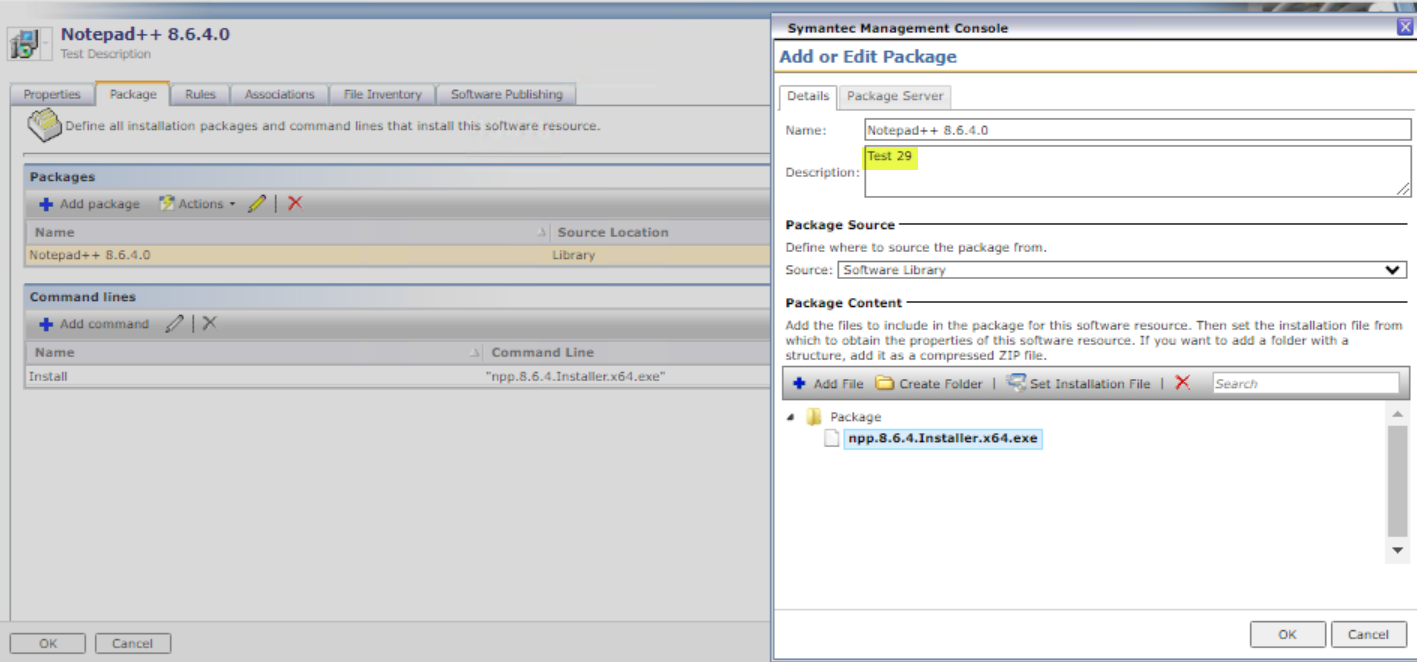Open the Source dropdown showing Software Library
The width and height of the screenshot is (1417, 662).
(1121, 270)
